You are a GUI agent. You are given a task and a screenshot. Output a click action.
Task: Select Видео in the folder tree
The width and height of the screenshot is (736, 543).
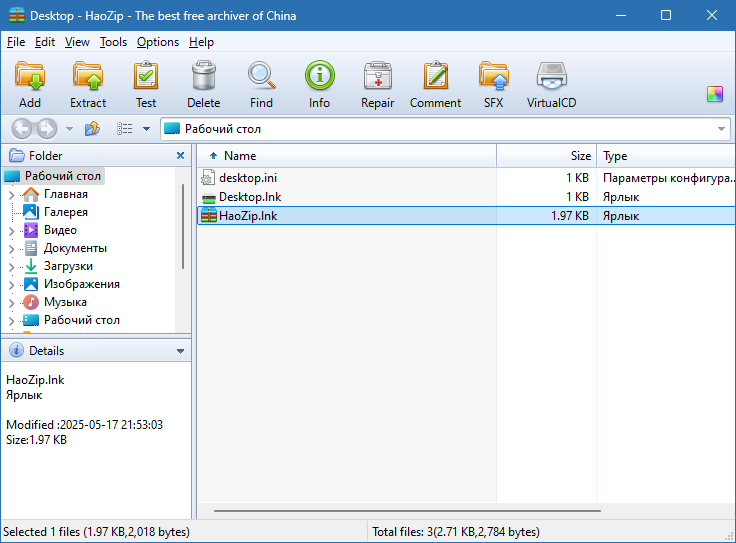click(x=60, y=230)
